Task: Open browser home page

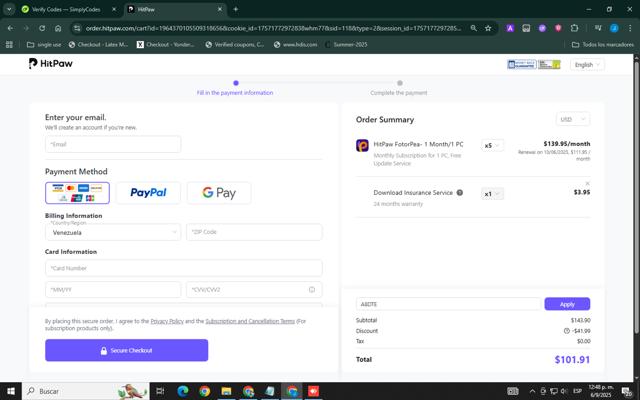Action: (x=58, y=28)
